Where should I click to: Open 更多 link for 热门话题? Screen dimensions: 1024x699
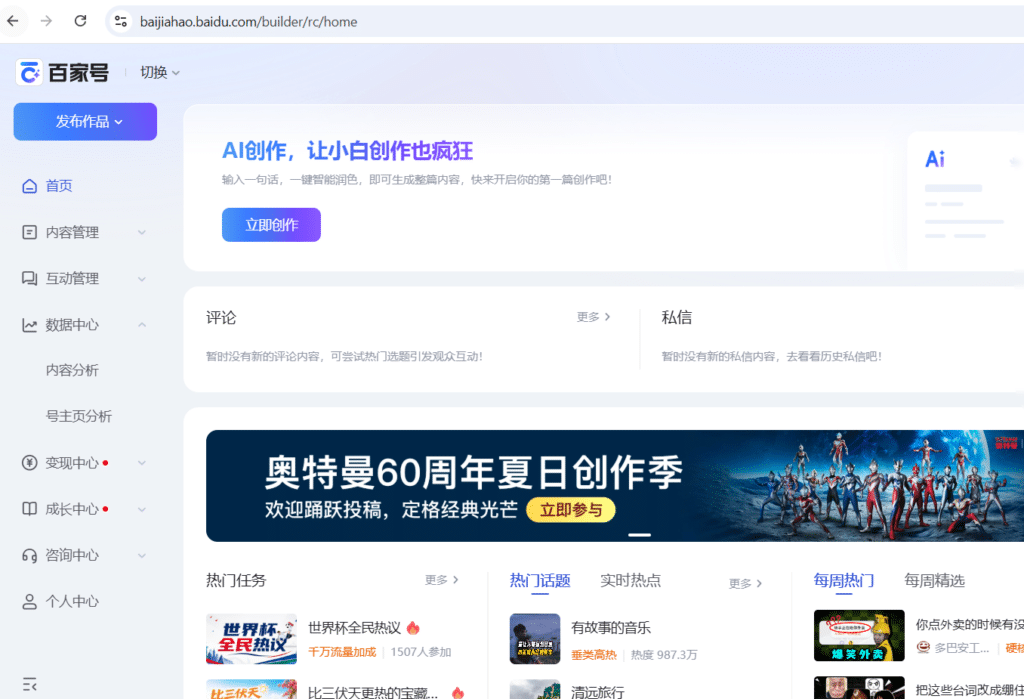745,583
